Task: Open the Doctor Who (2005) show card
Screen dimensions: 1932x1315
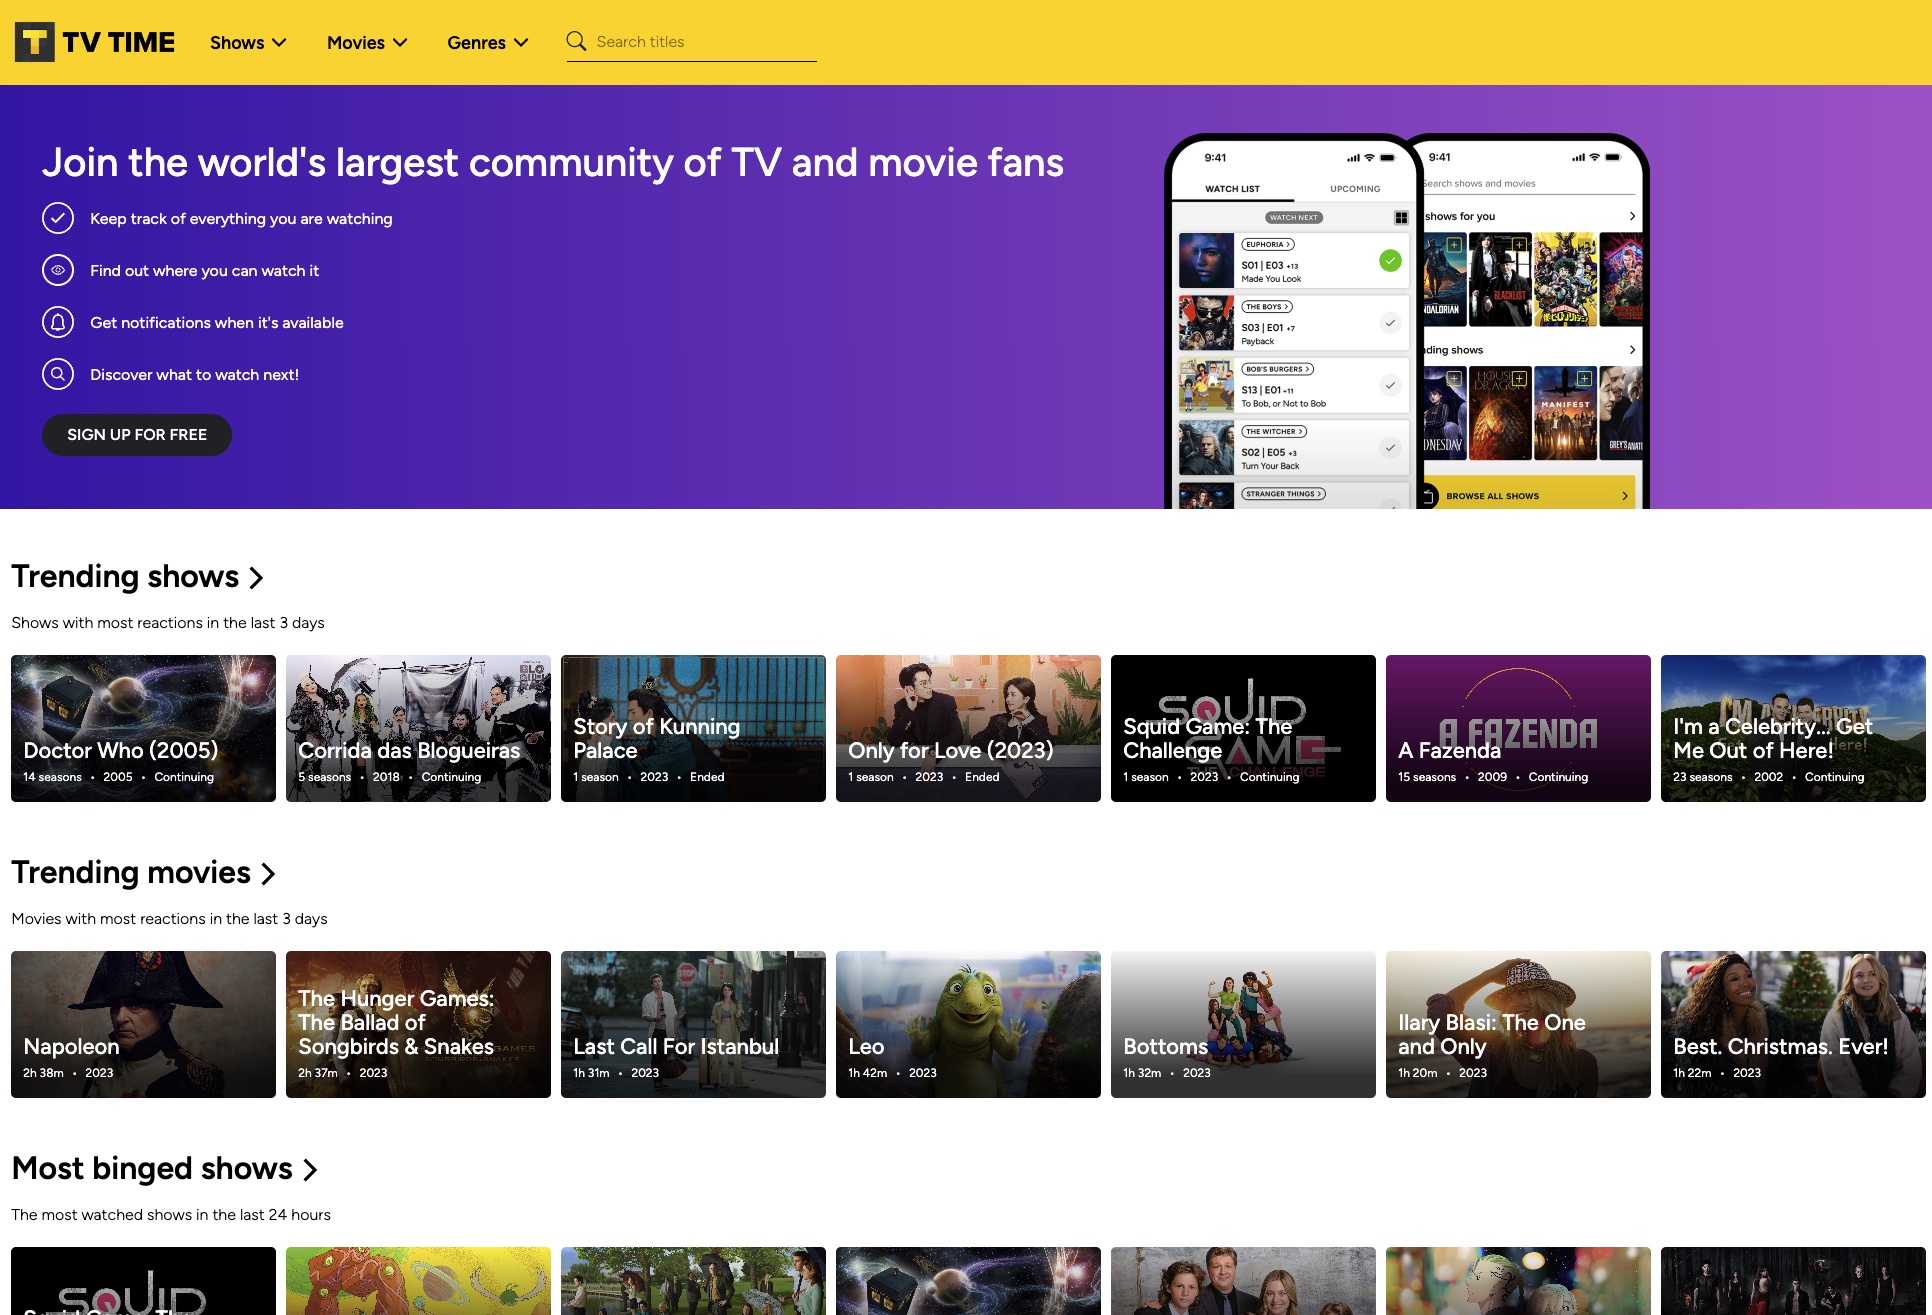Action: pyautogui.click(x=143, y=728)
